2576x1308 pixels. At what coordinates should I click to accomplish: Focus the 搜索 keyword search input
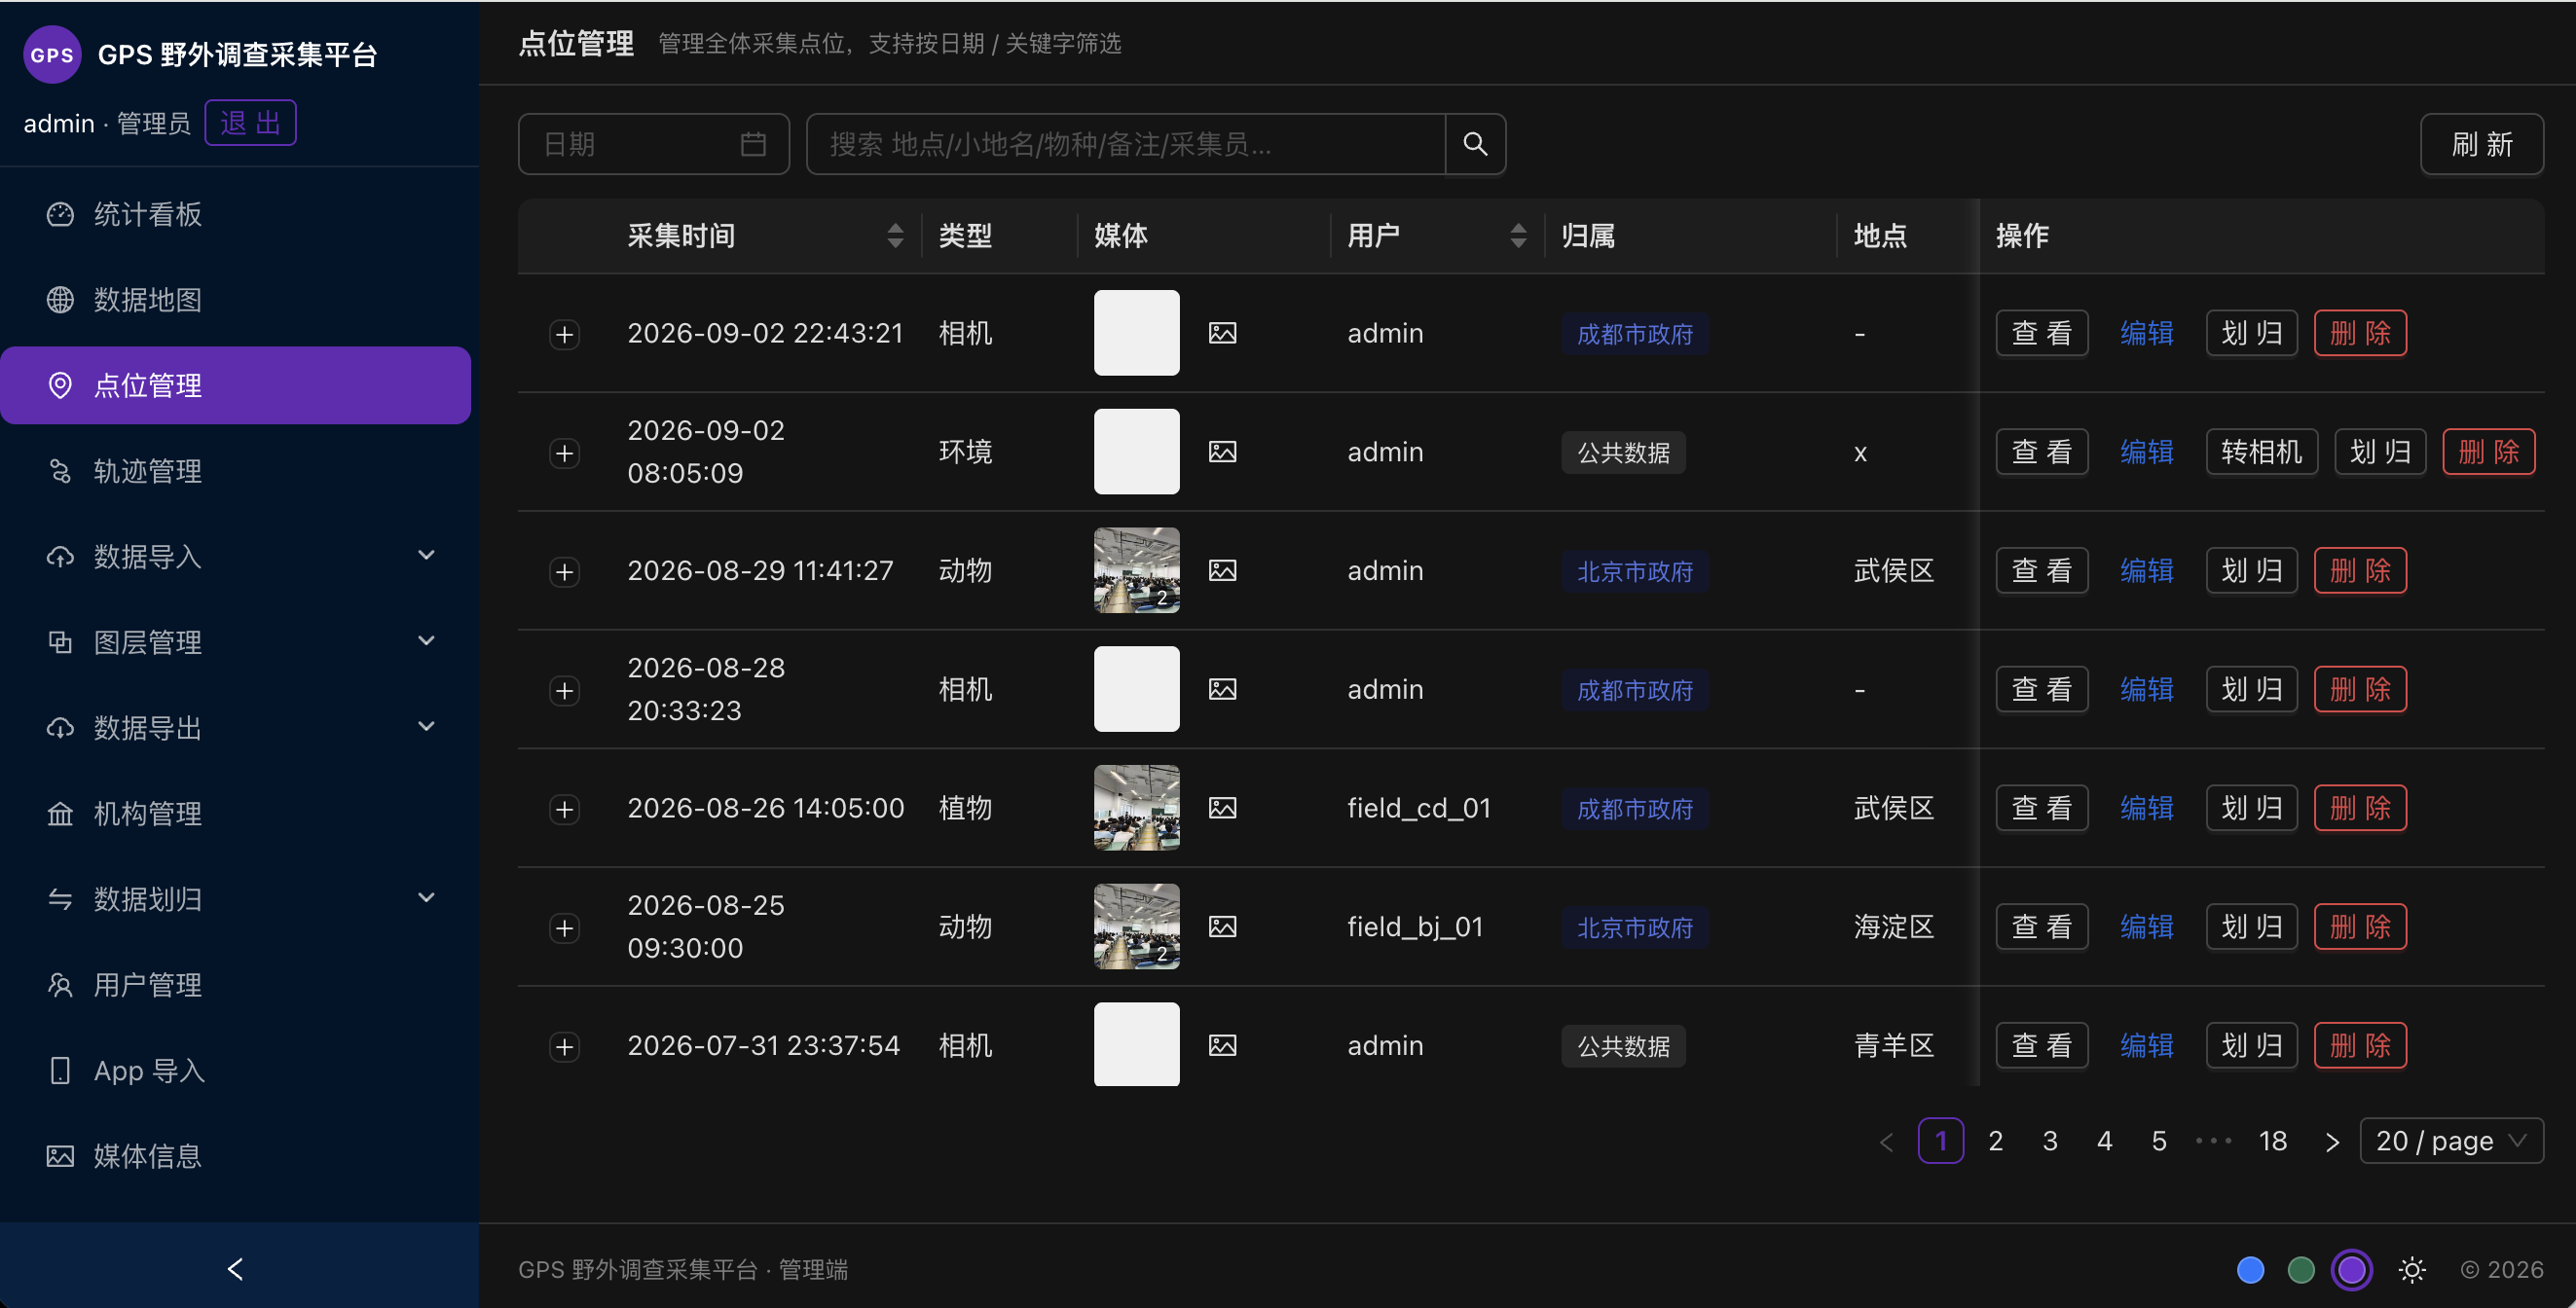(1126, 144)
